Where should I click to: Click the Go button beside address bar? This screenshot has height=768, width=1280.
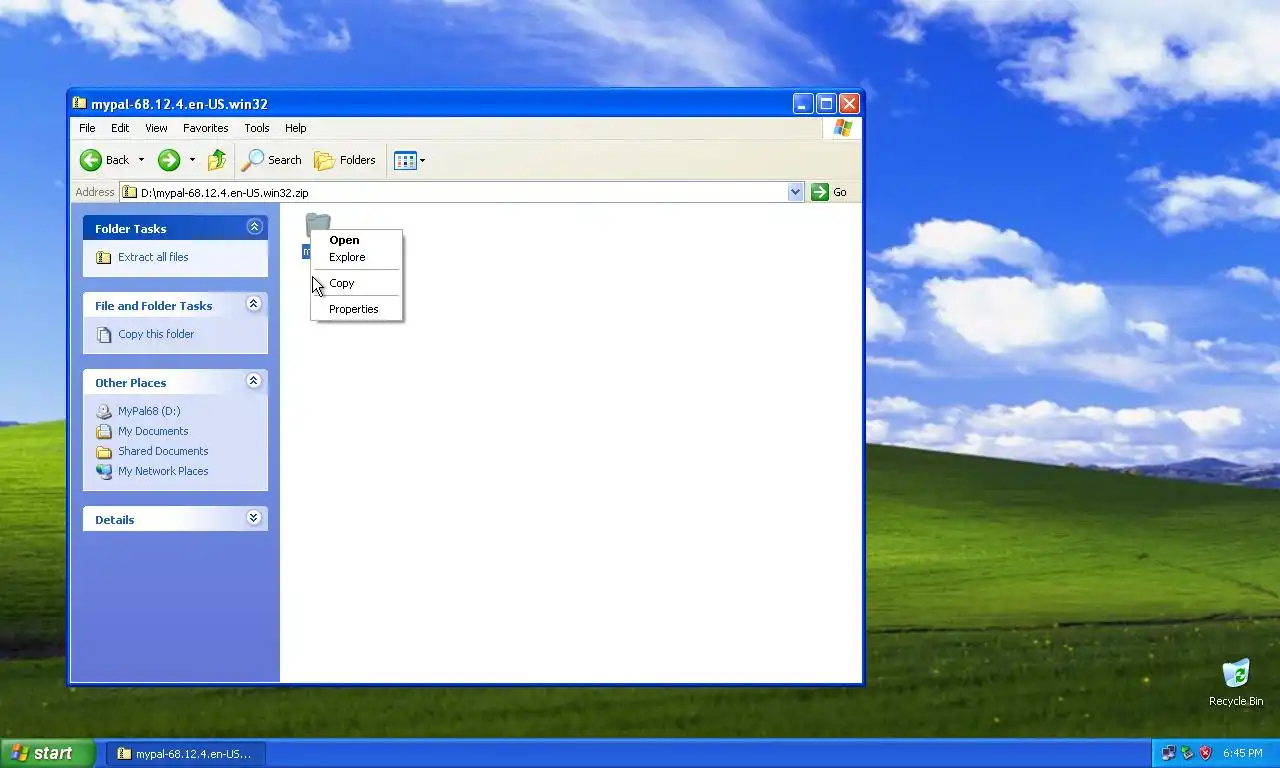(829, 192)
